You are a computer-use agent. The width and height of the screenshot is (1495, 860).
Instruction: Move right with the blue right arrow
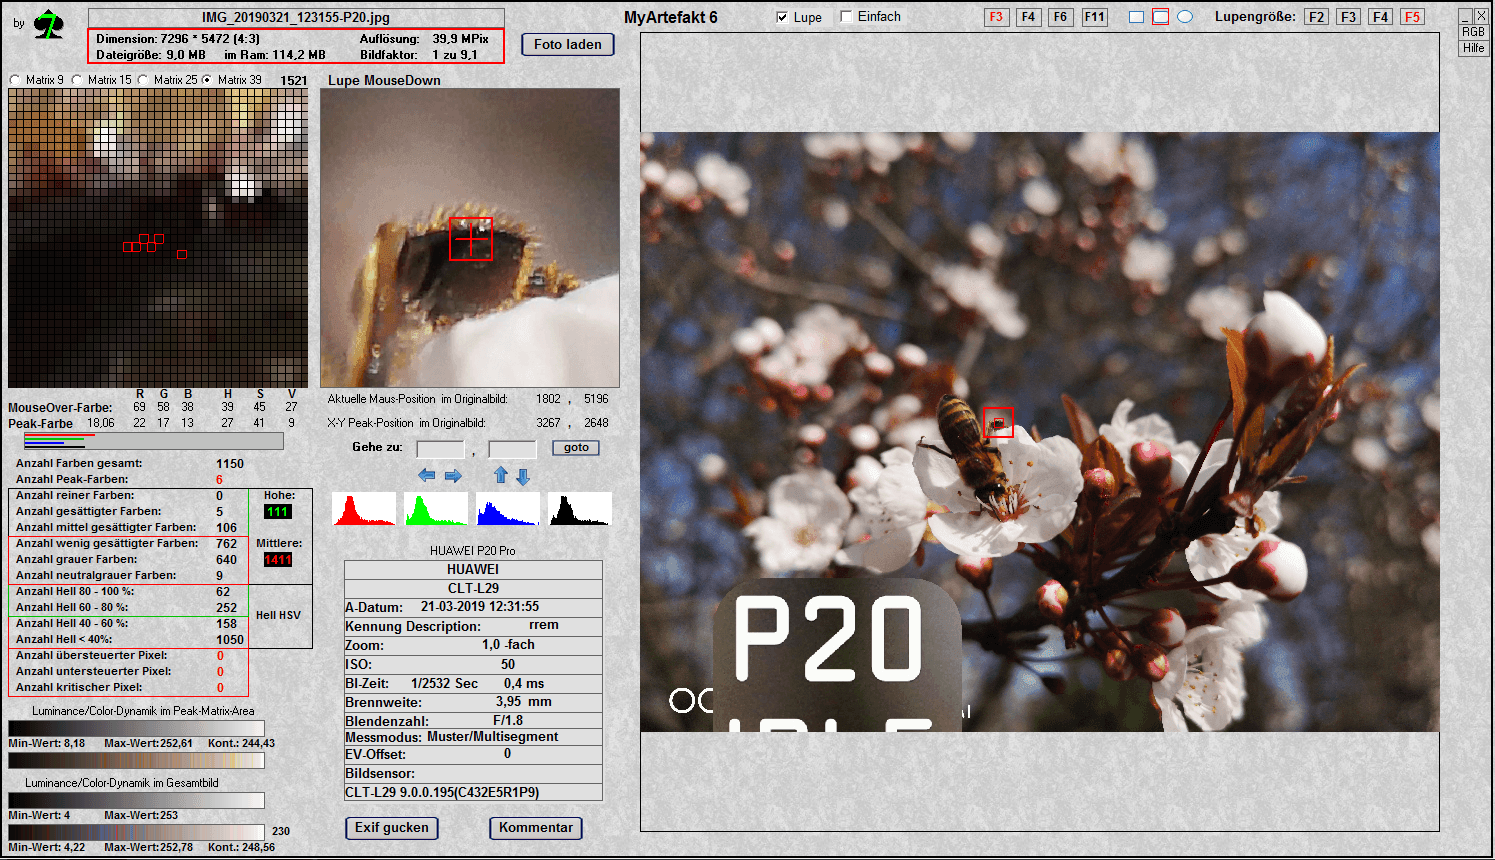(x=453, y=476)
